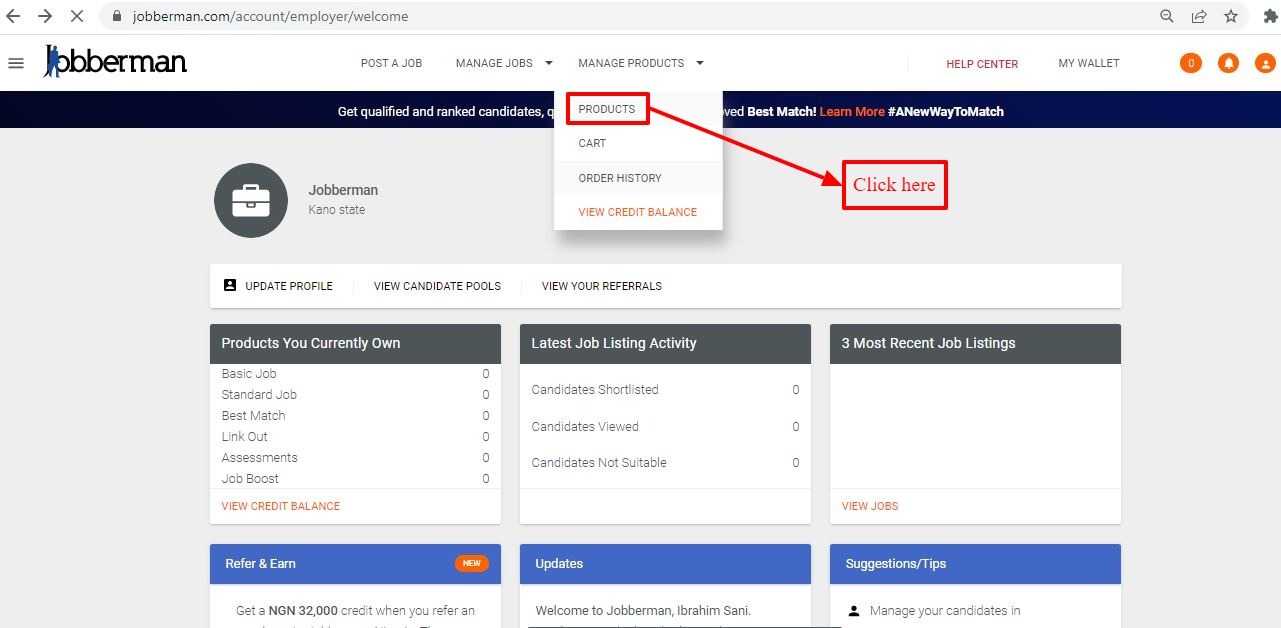Open My Wallet
This screenshot has height=628, width=1281.
(1089, 63)
